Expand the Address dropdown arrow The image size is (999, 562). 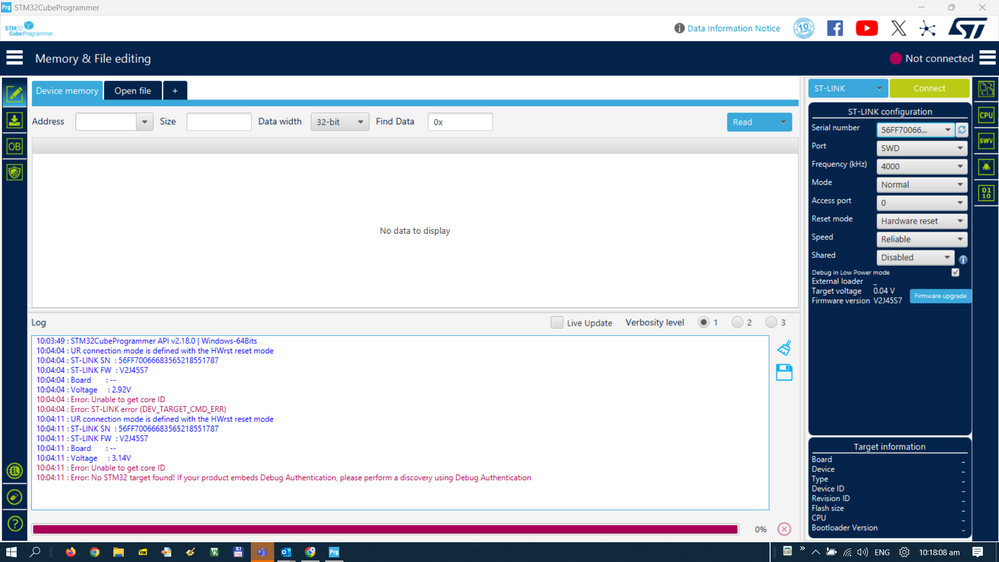[x=145, y=122]
